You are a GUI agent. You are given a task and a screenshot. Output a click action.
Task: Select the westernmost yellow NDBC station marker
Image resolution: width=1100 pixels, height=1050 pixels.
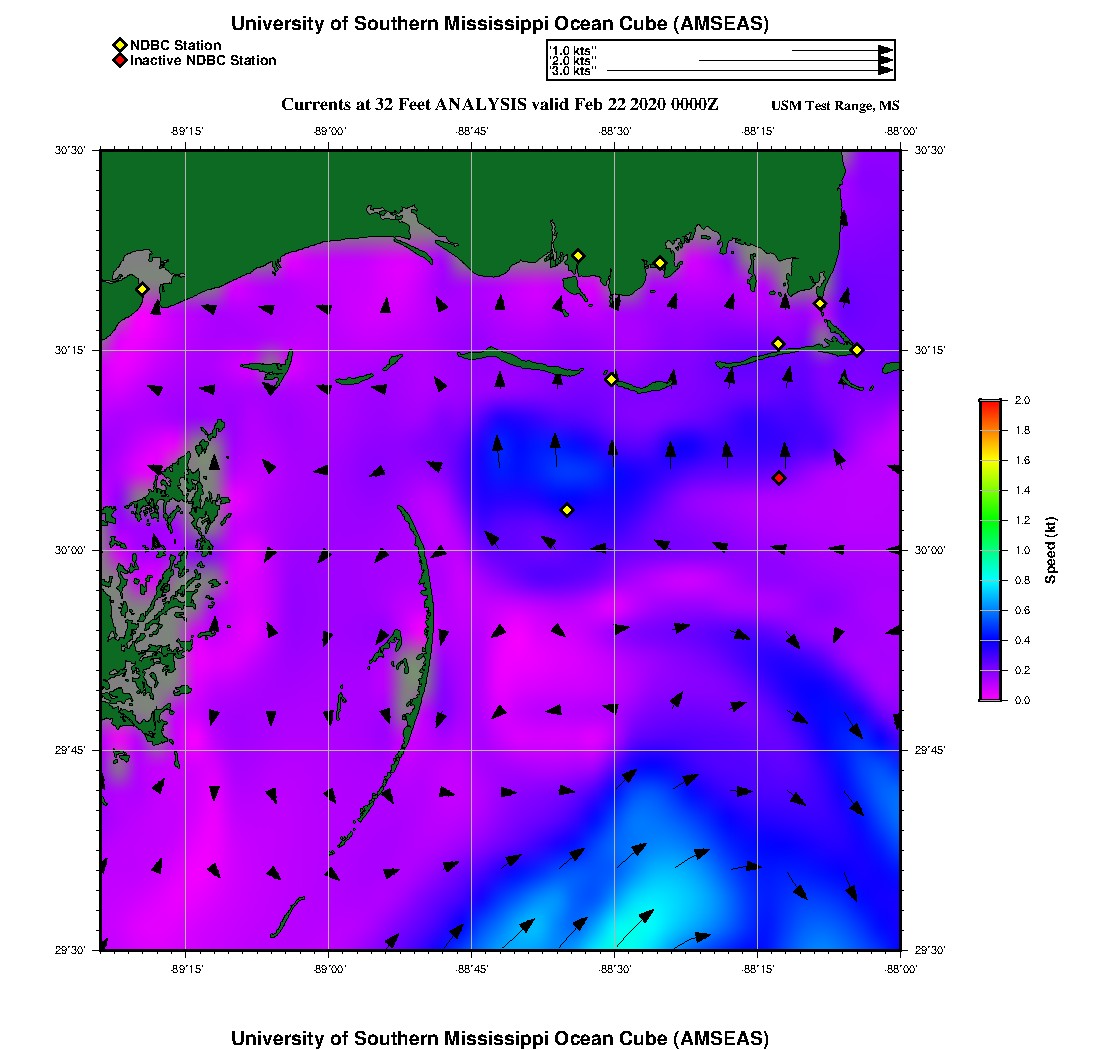[x=142, y=289]
